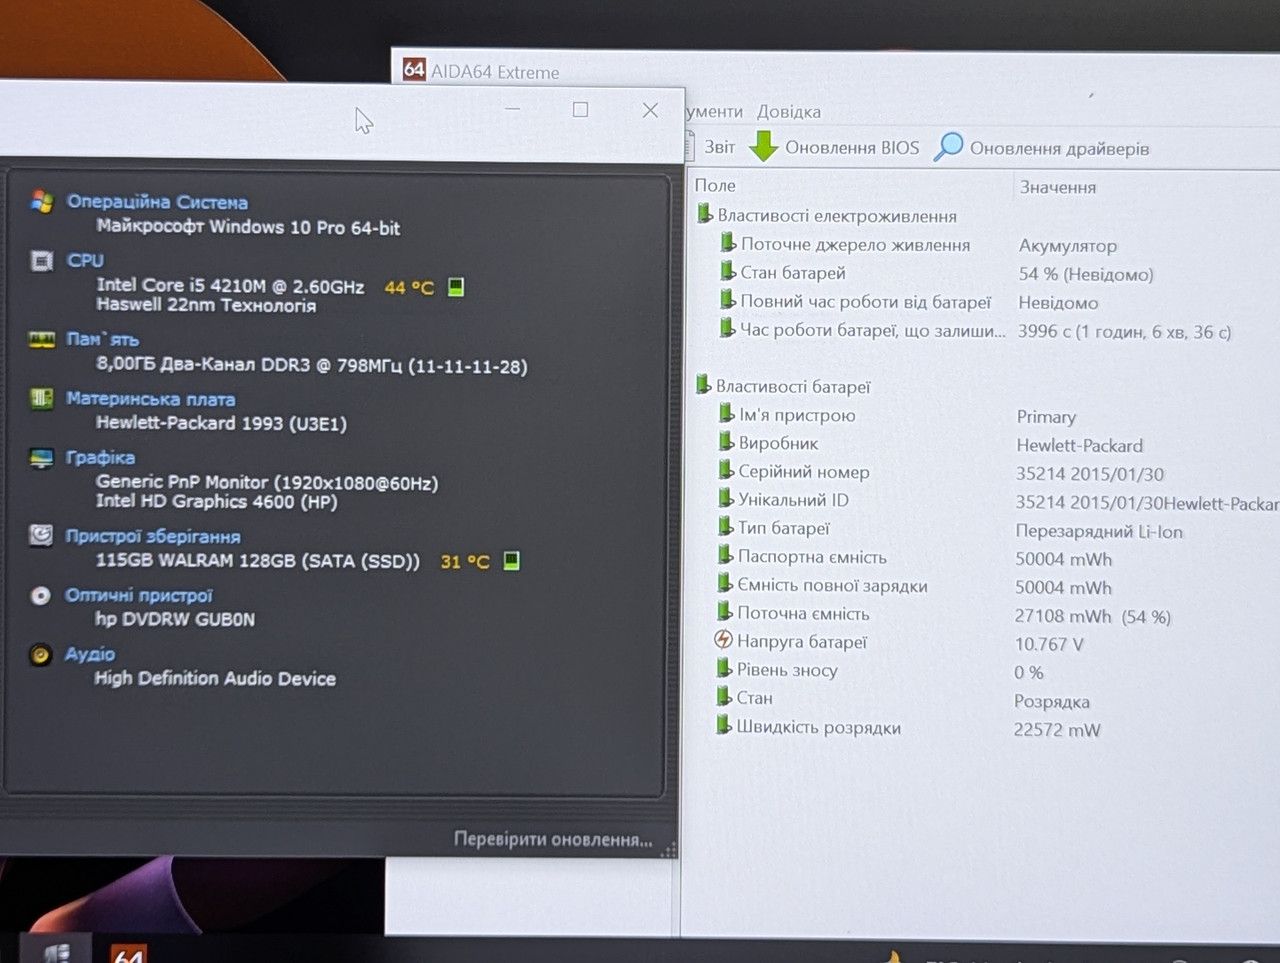Click the hp DVDRW GUB0N text
This screenshot has width=1280, height=963.
pyautogui.click(x=175, y=619)
